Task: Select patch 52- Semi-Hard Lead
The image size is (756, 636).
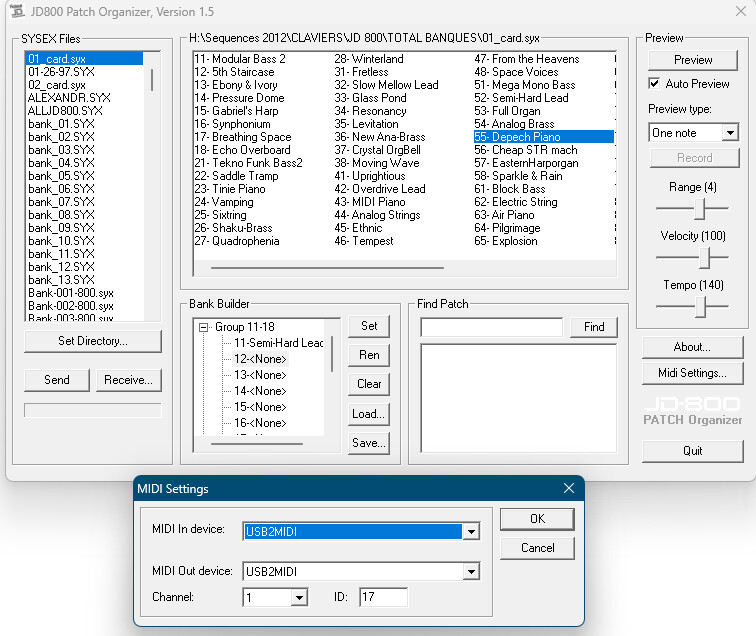Action: click(x=521, y=98)
